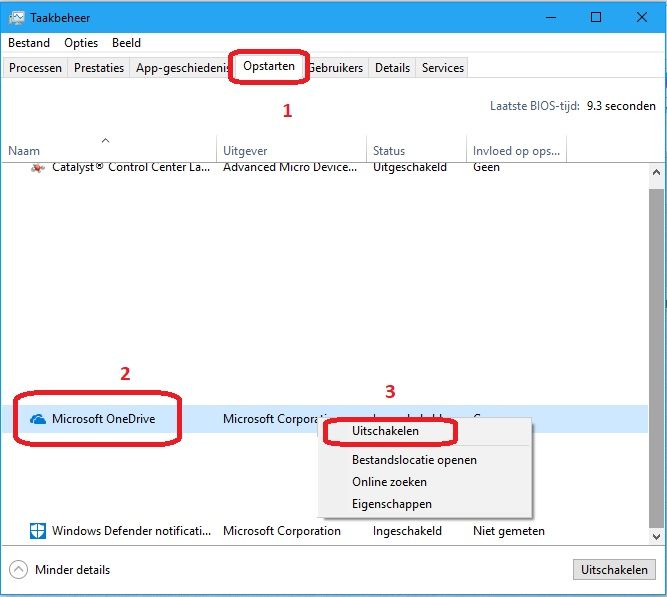Close the Taakbeheer window
This screenshot has width=667, height=597.
(x=641, y=17)
